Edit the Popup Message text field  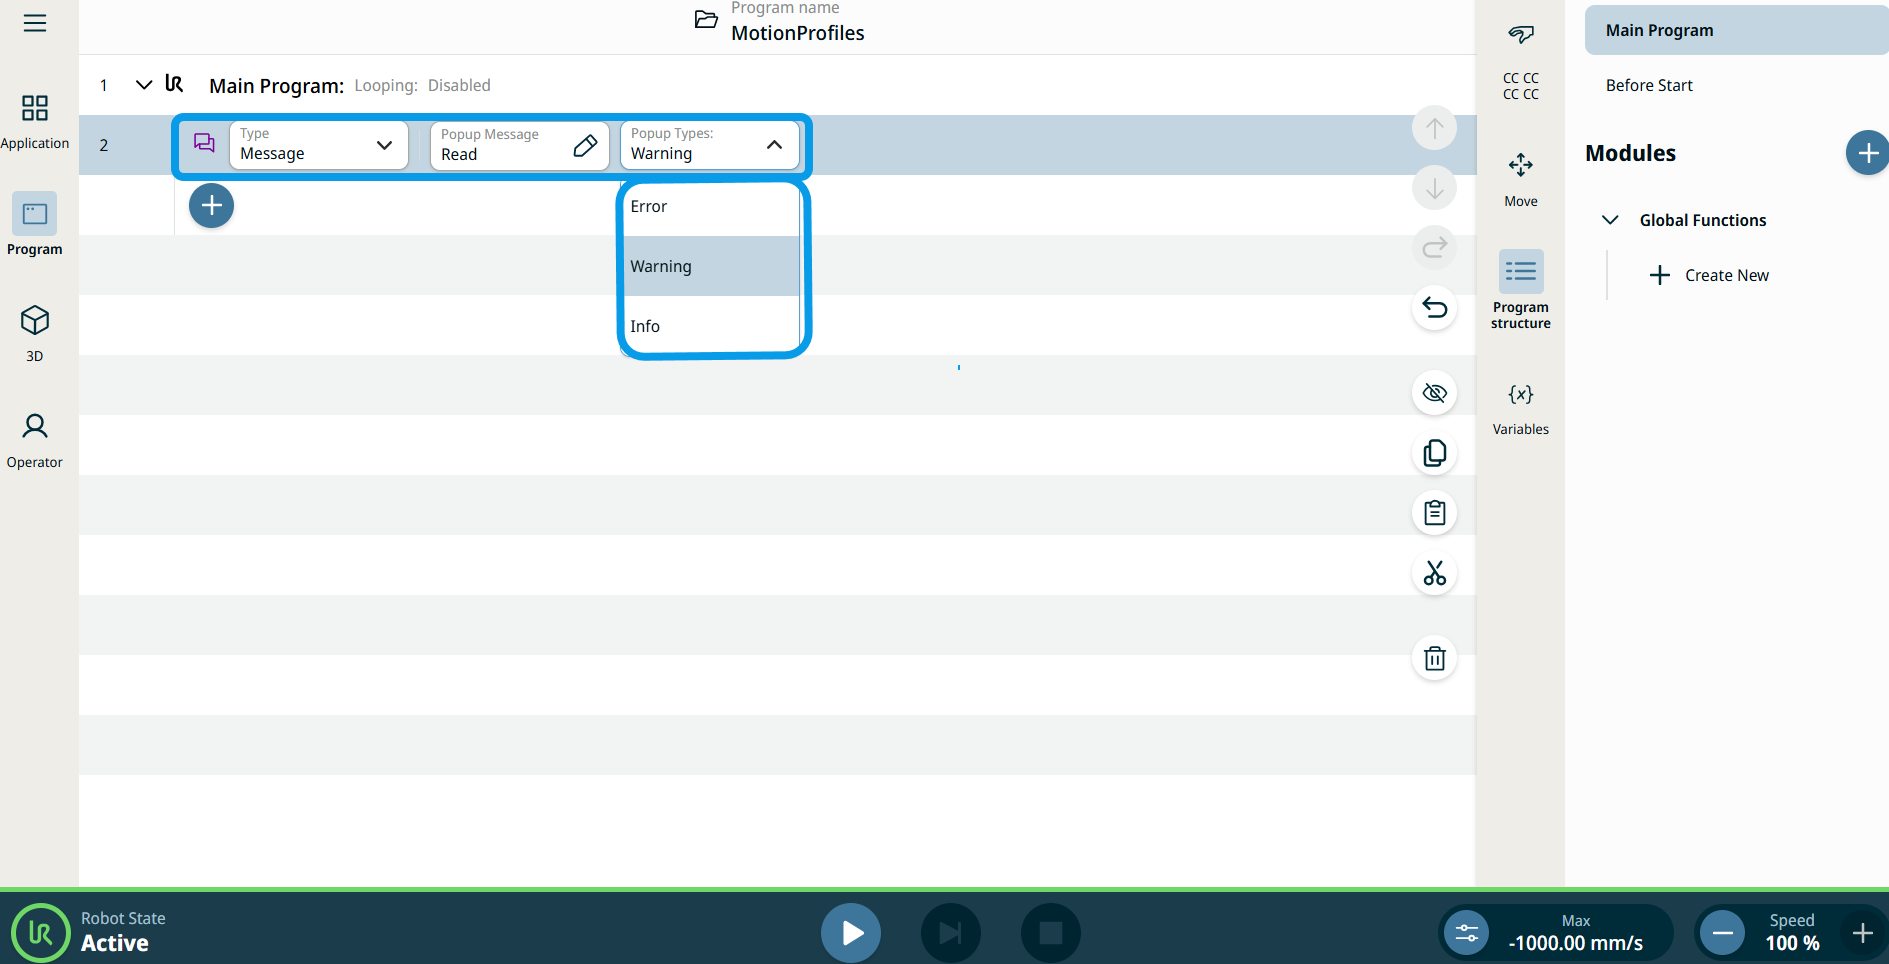pyautogui.click(x=518, y=146)
